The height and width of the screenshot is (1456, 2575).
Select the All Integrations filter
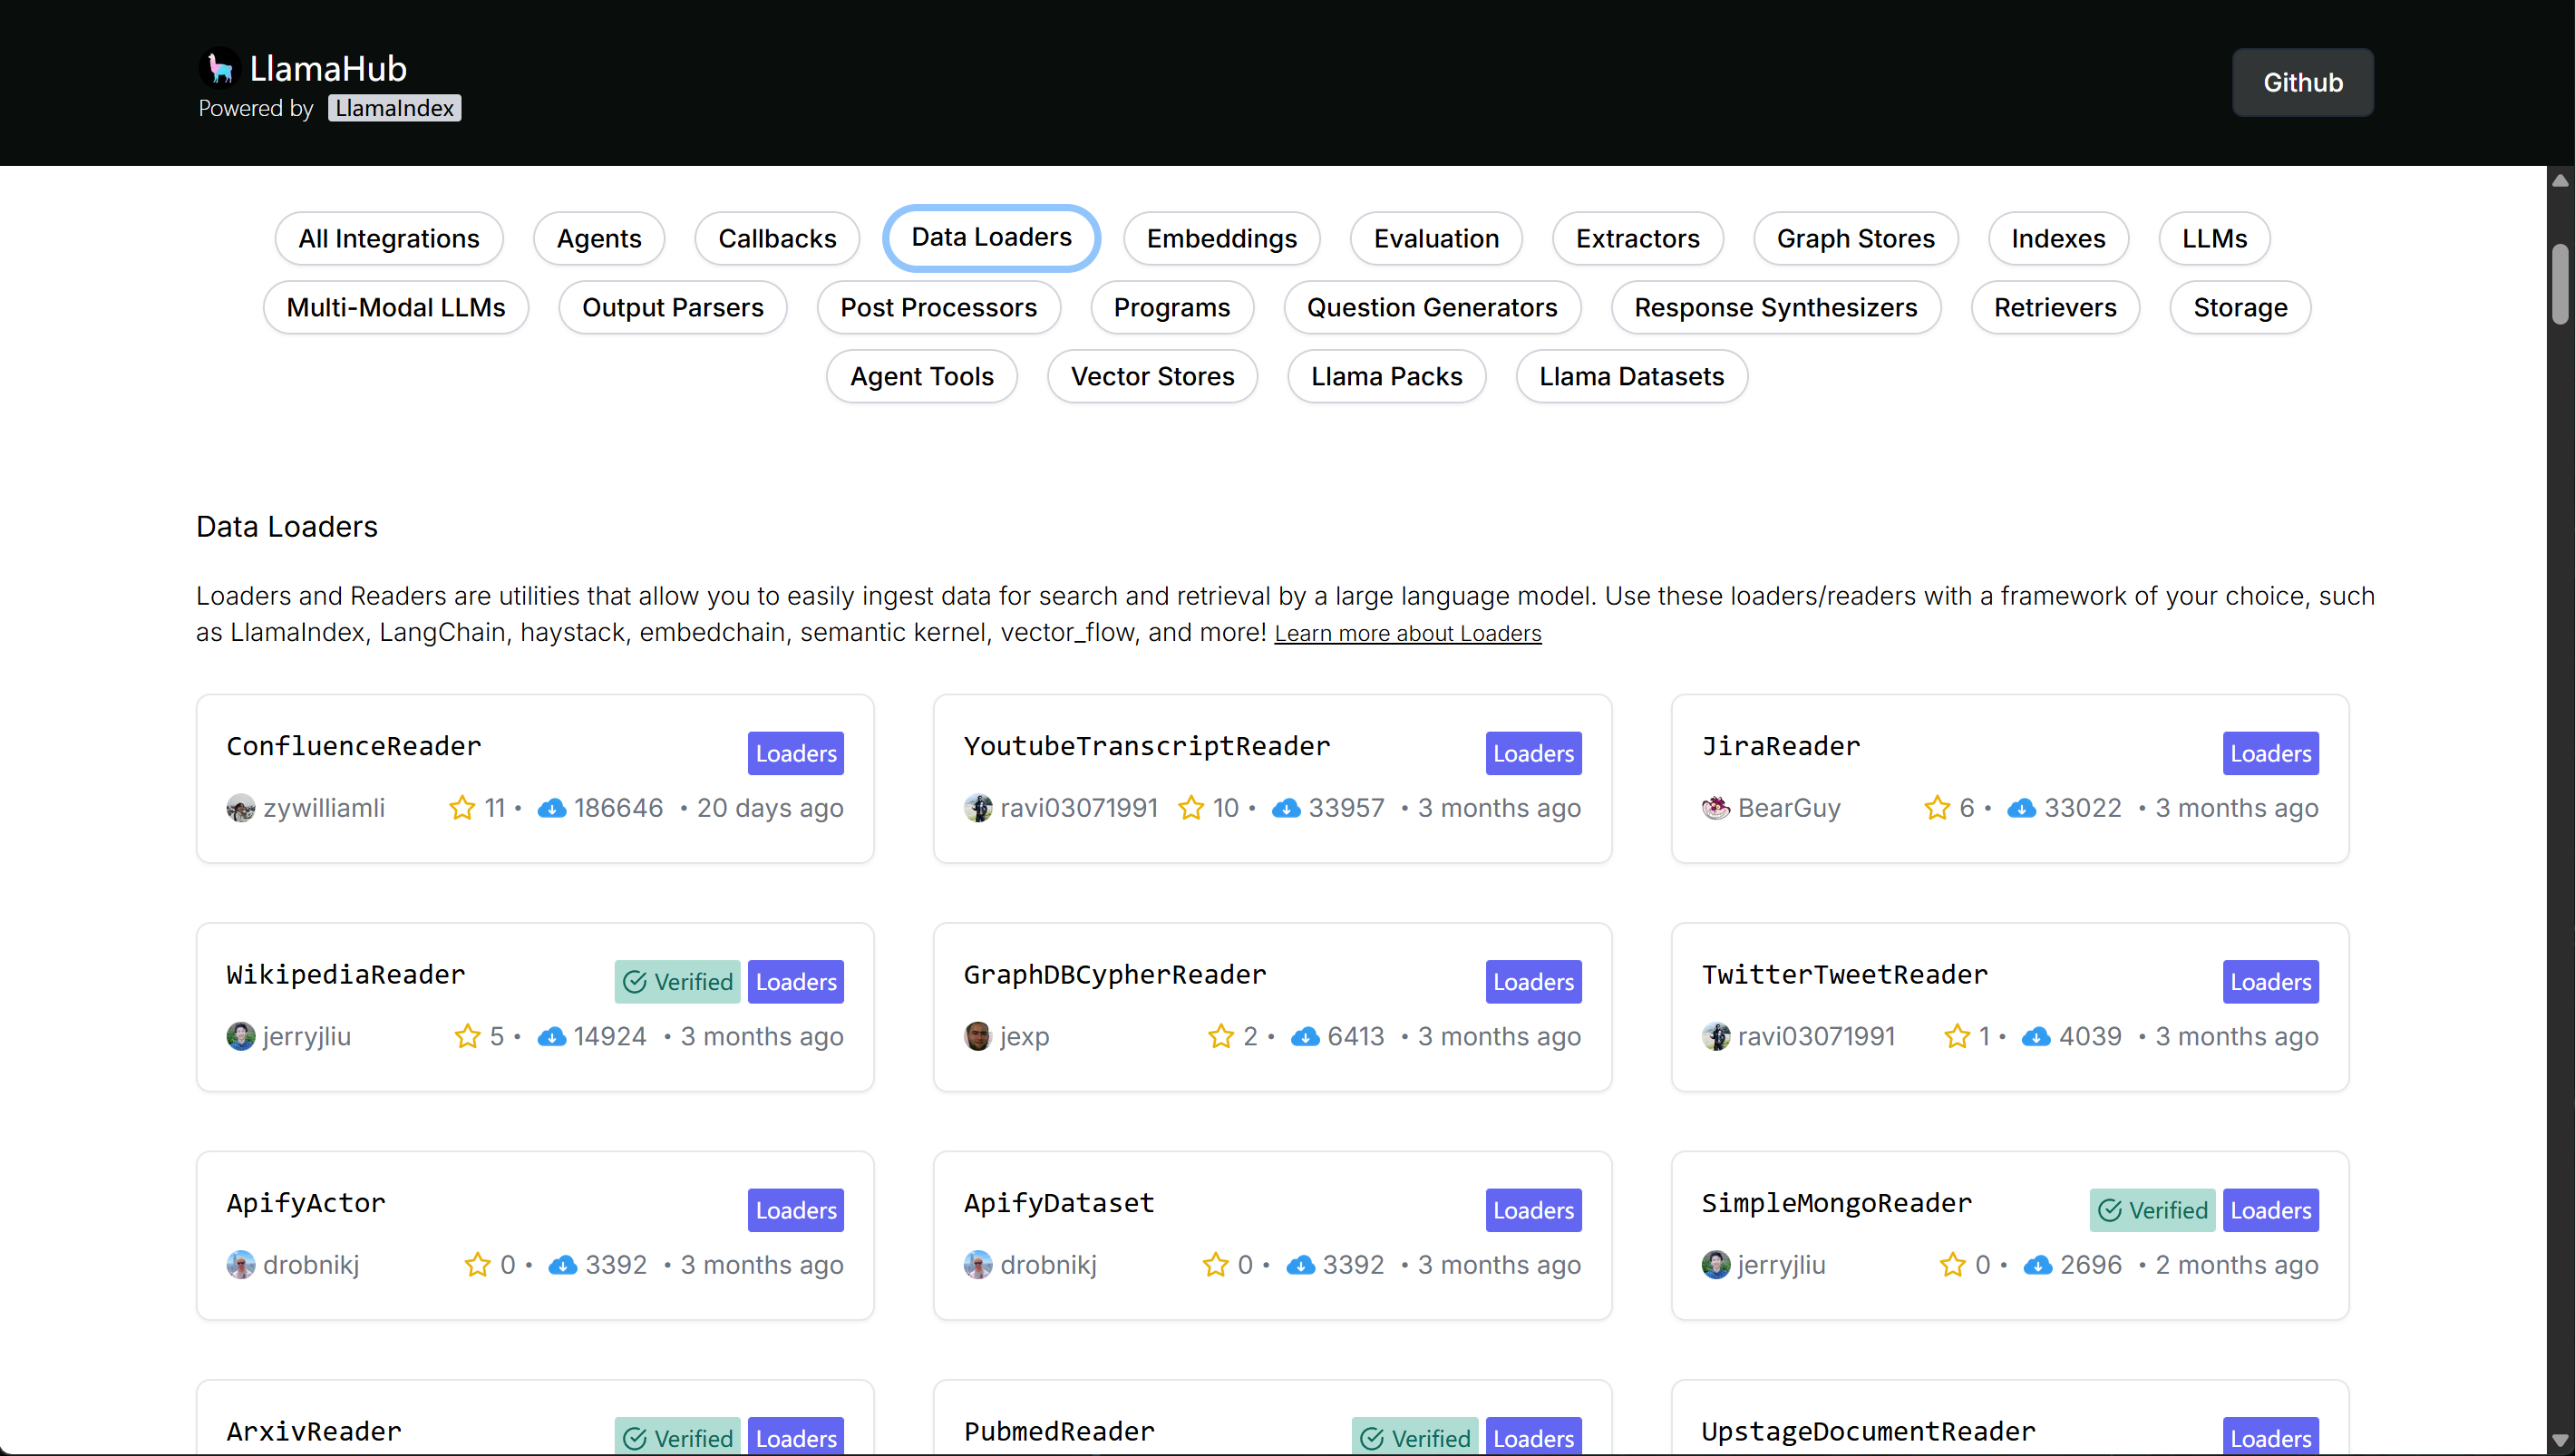[x=389, y=239]
